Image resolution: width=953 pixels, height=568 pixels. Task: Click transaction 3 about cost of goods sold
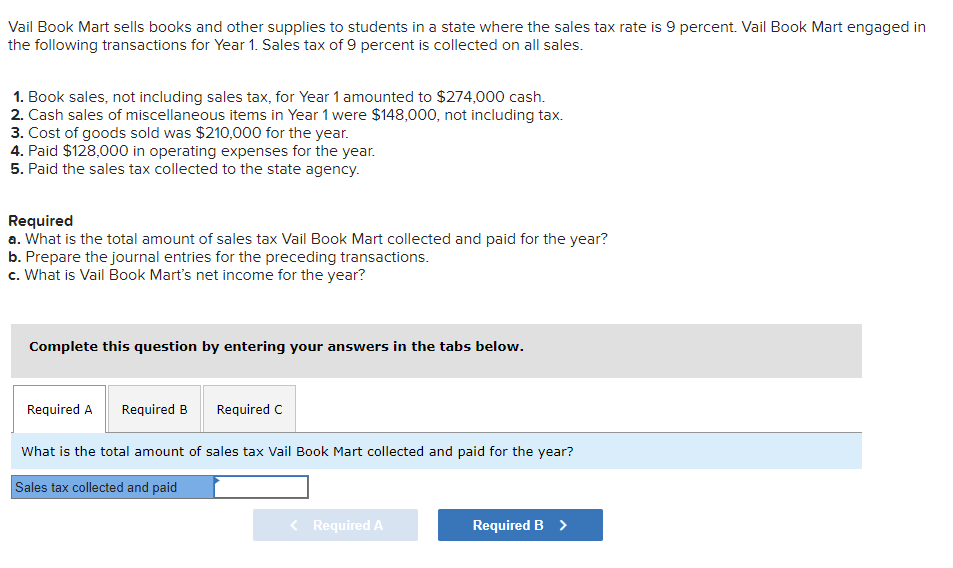[180, 133]
